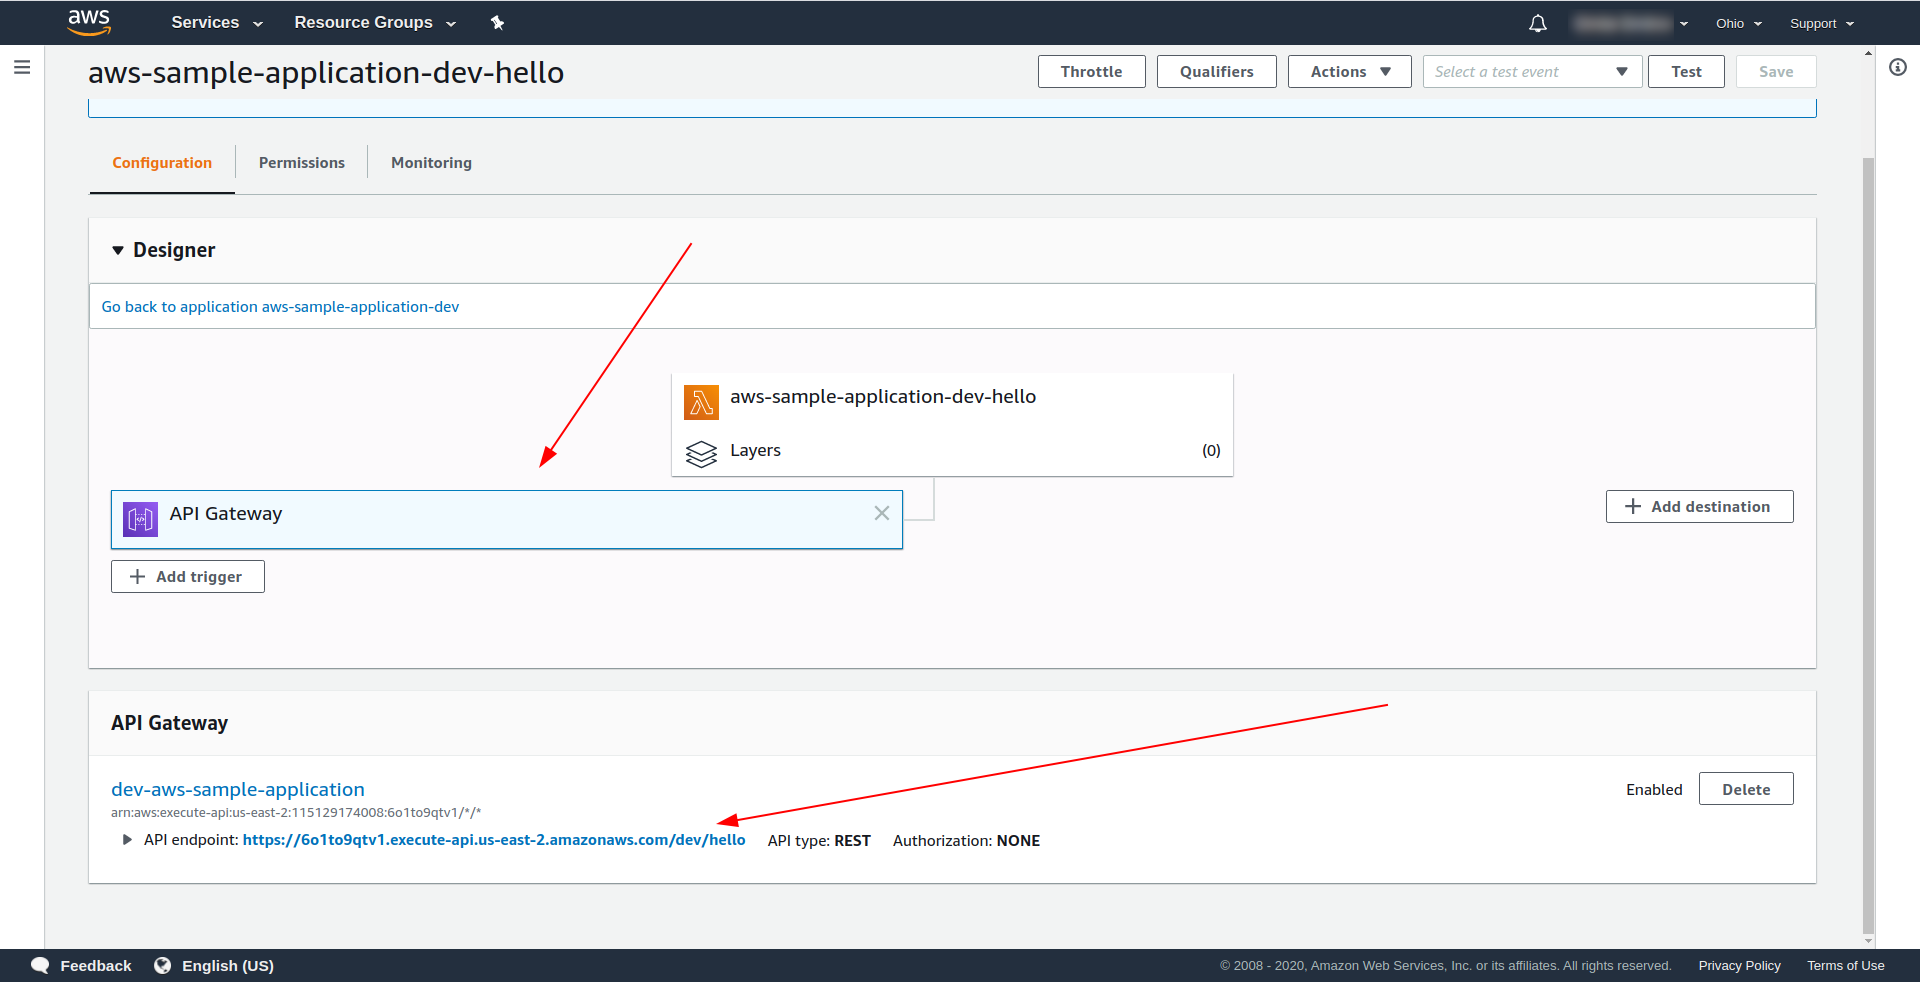Switch to the Permissions tab
Viewport: 1920px width, 982px height.
[x=301, y=163]
